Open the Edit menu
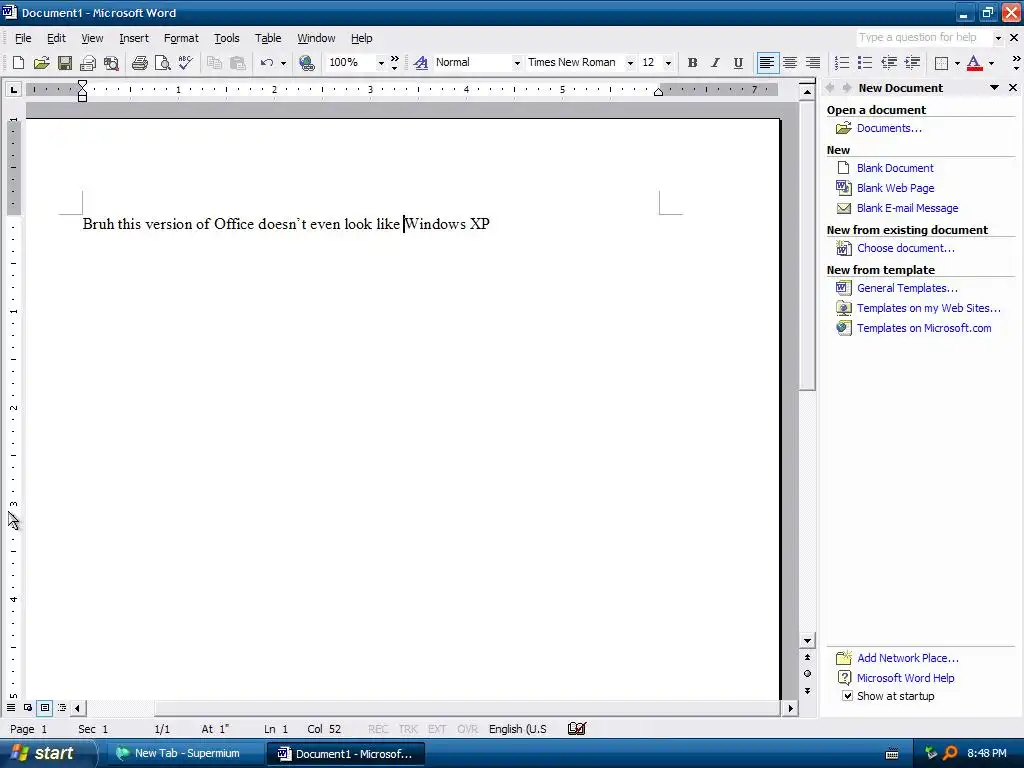Image resolution: width=1024 pixels, height=768 pixels. 56,38
